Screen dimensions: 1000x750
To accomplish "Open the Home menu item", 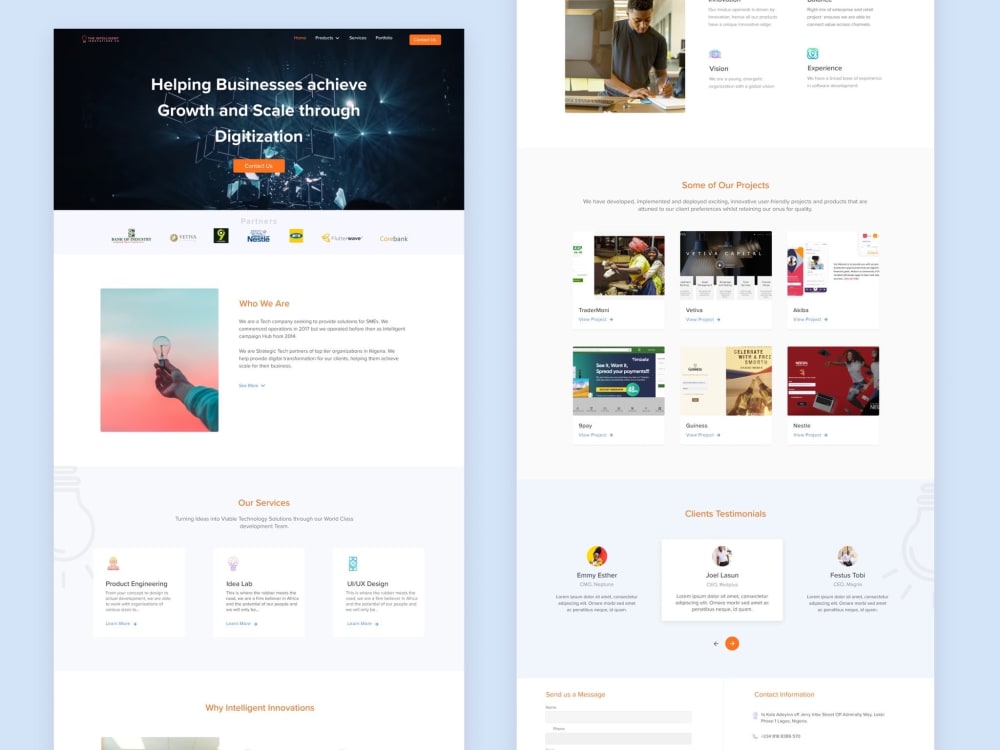I will point(300,38).
